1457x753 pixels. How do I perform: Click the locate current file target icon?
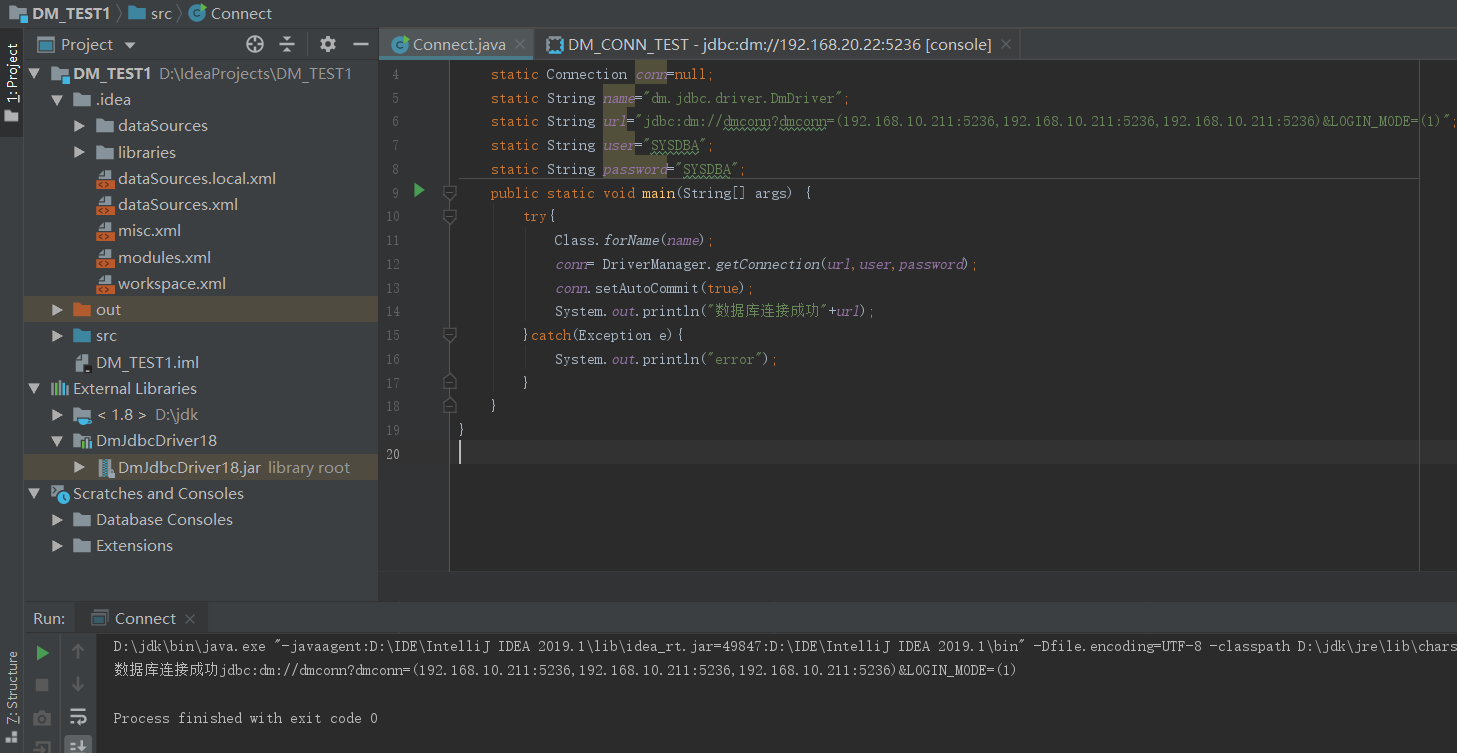(x=255, y=44)
